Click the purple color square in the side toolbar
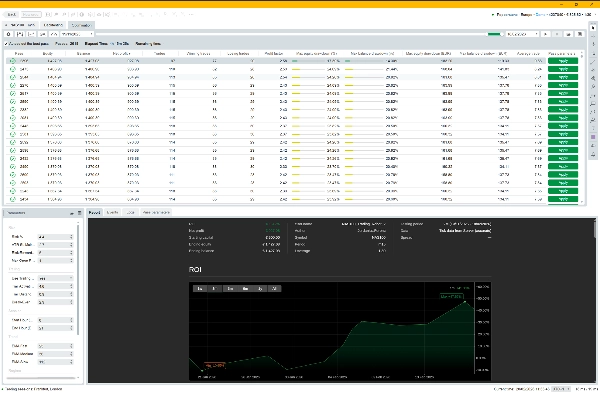Screen dimensions: 600x393 pyautogui.click(x=593, y=137)
